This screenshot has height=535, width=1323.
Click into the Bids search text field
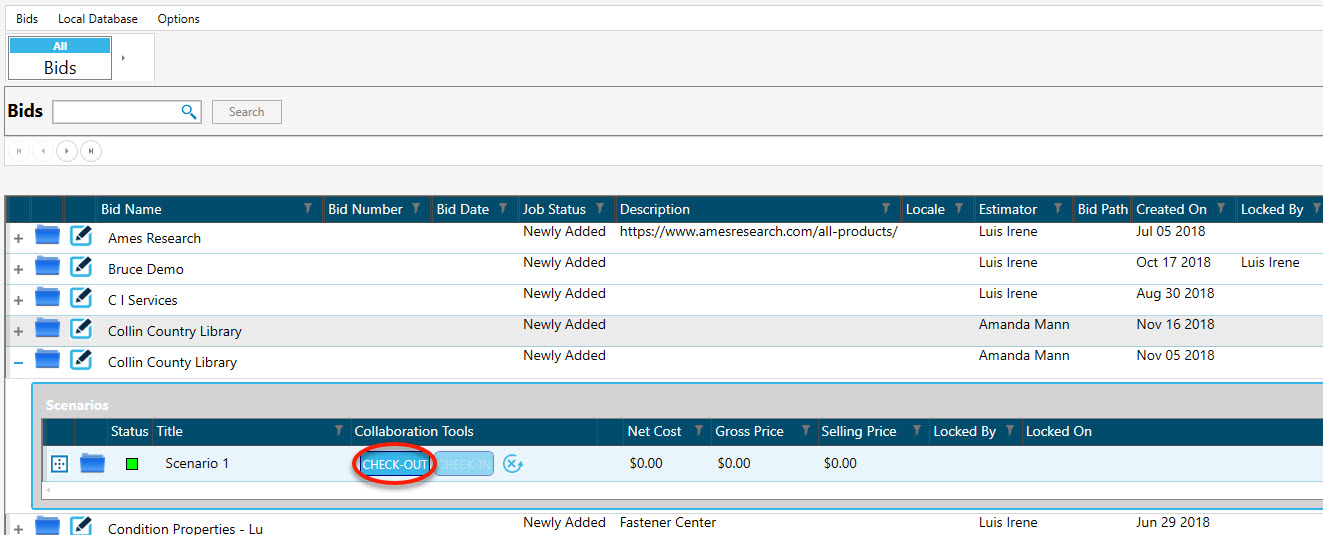pos(115,112)
